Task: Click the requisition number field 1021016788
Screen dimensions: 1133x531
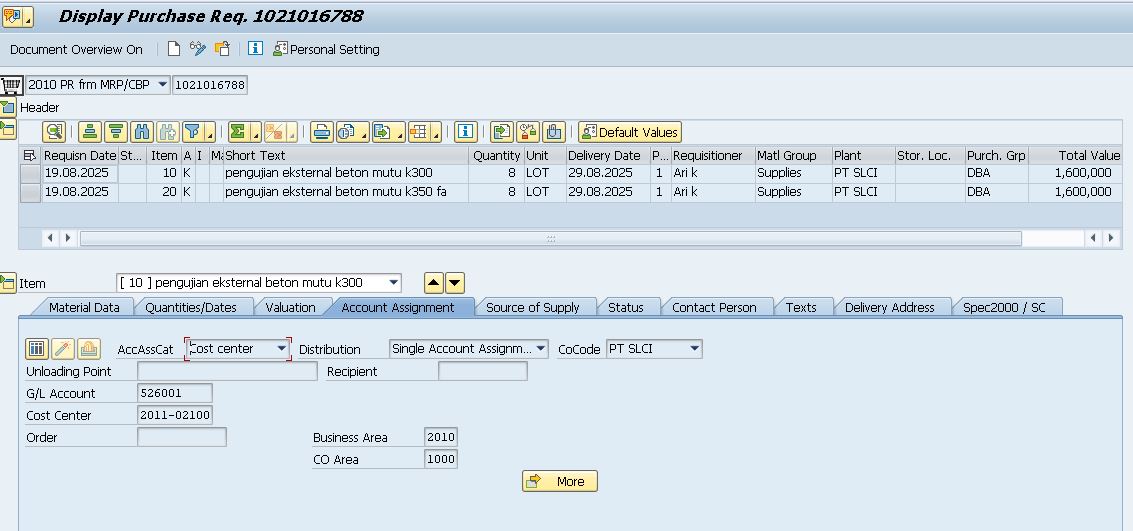Action: 210,85
